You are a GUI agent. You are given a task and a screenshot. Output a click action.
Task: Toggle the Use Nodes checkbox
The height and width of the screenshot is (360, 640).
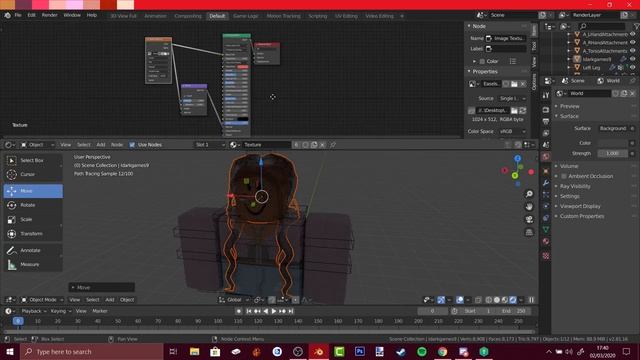132,145
